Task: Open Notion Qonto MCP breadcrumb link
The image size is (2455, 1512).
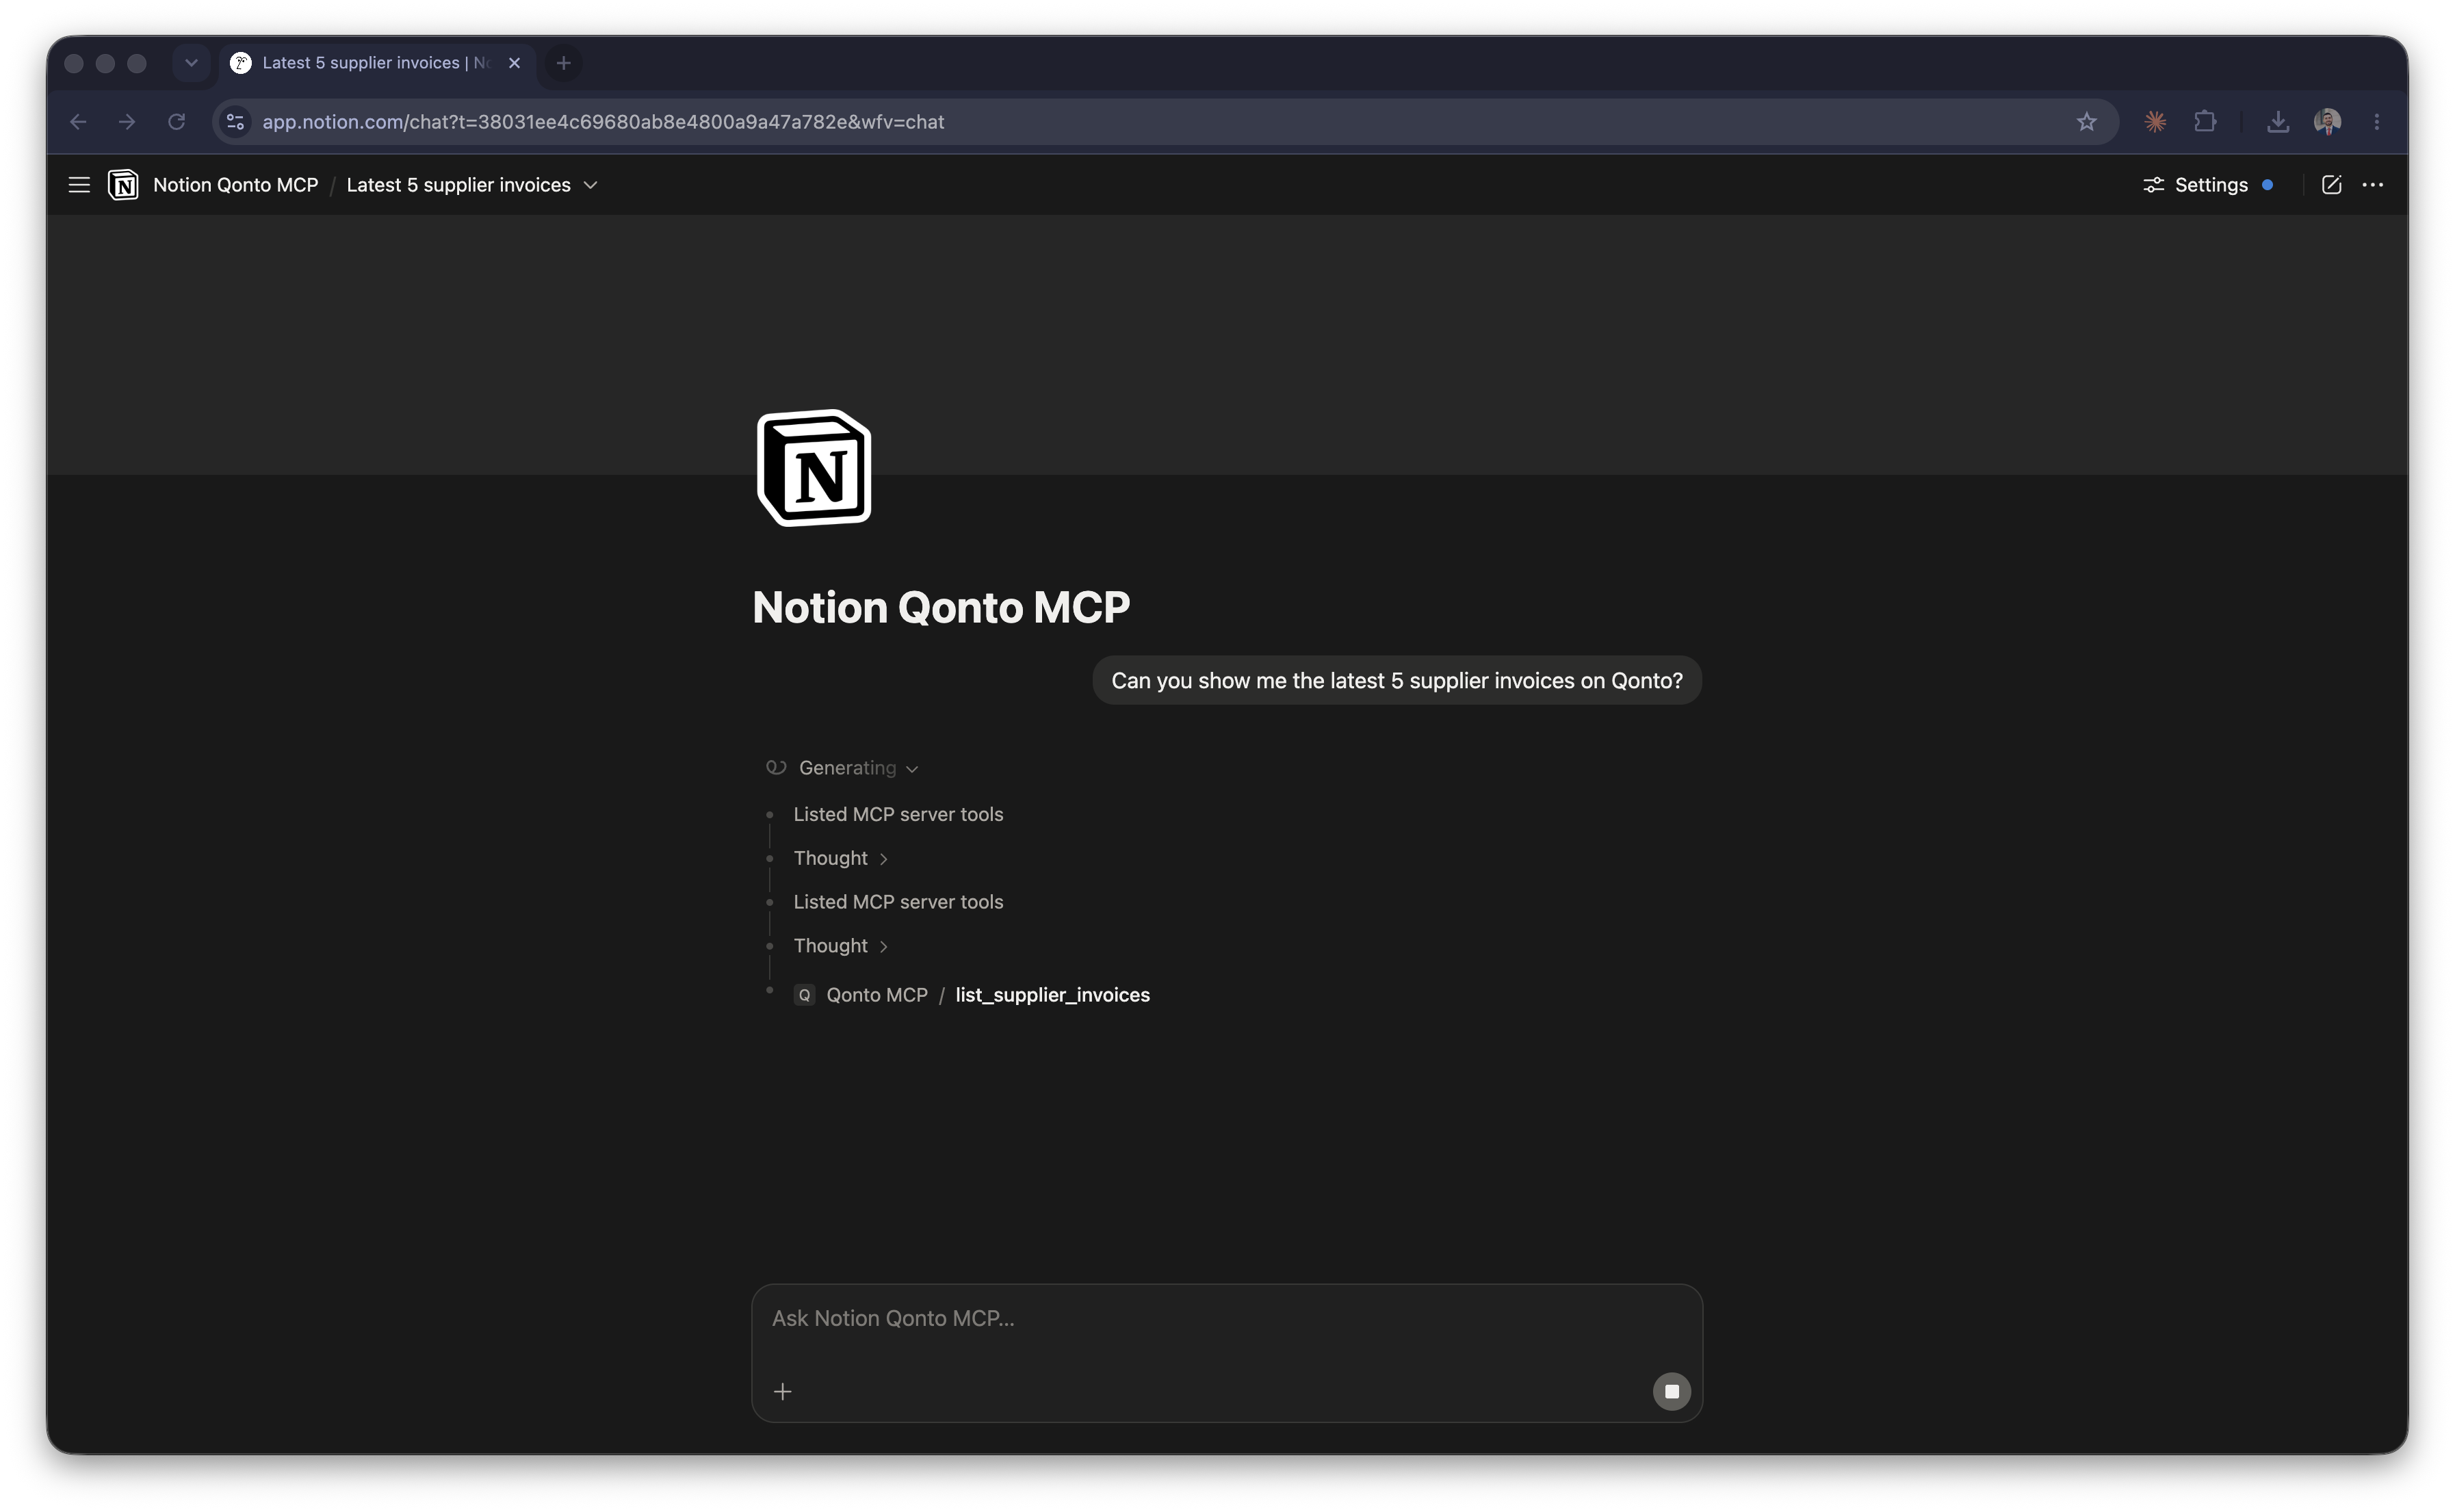Action: [236, 185]
